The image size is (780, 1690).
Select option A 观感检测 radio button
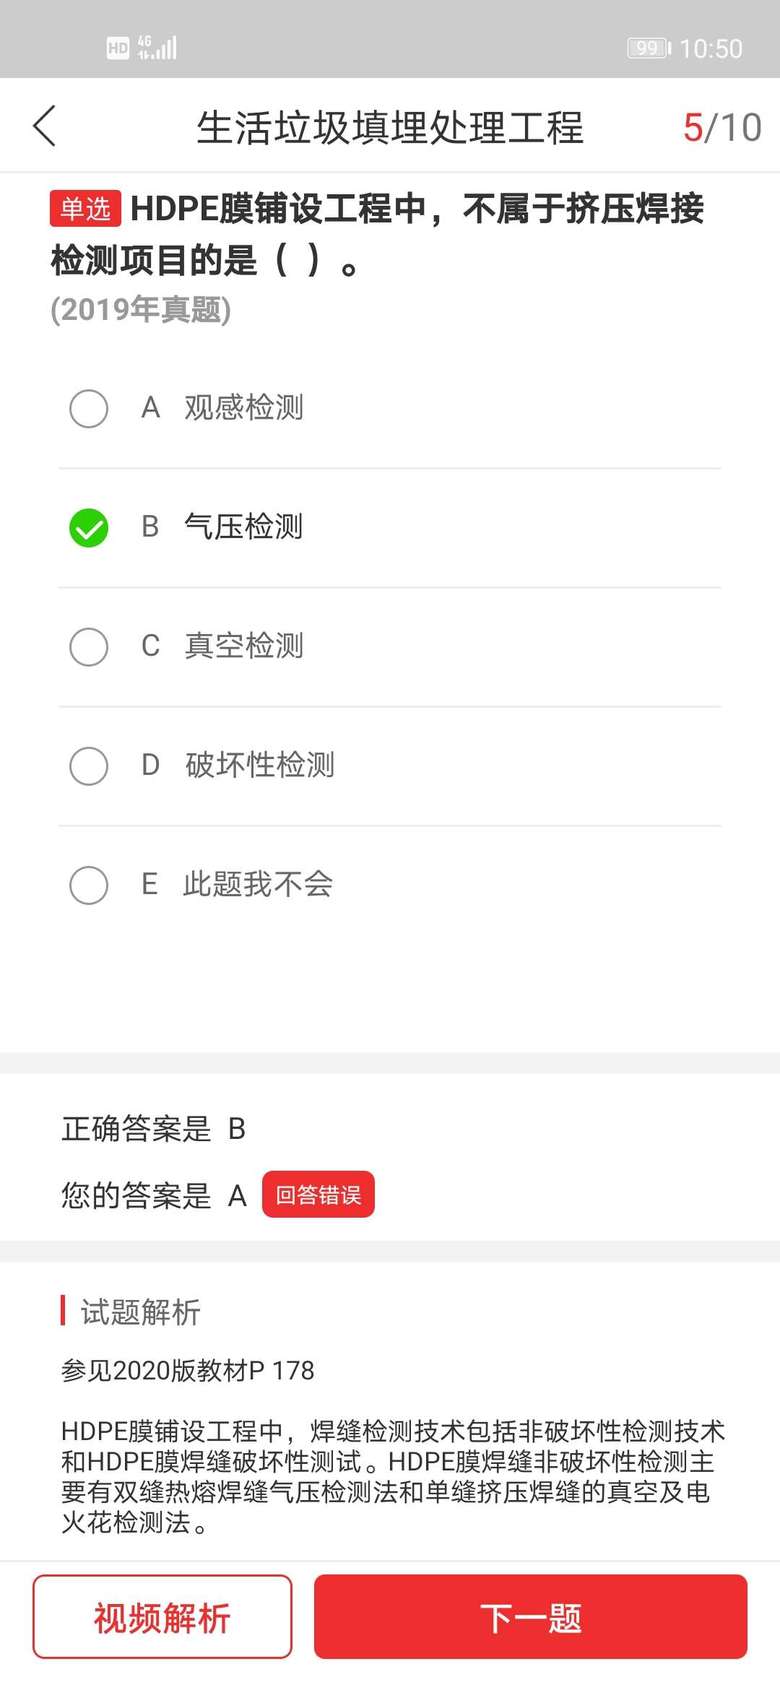pos(89,408)
